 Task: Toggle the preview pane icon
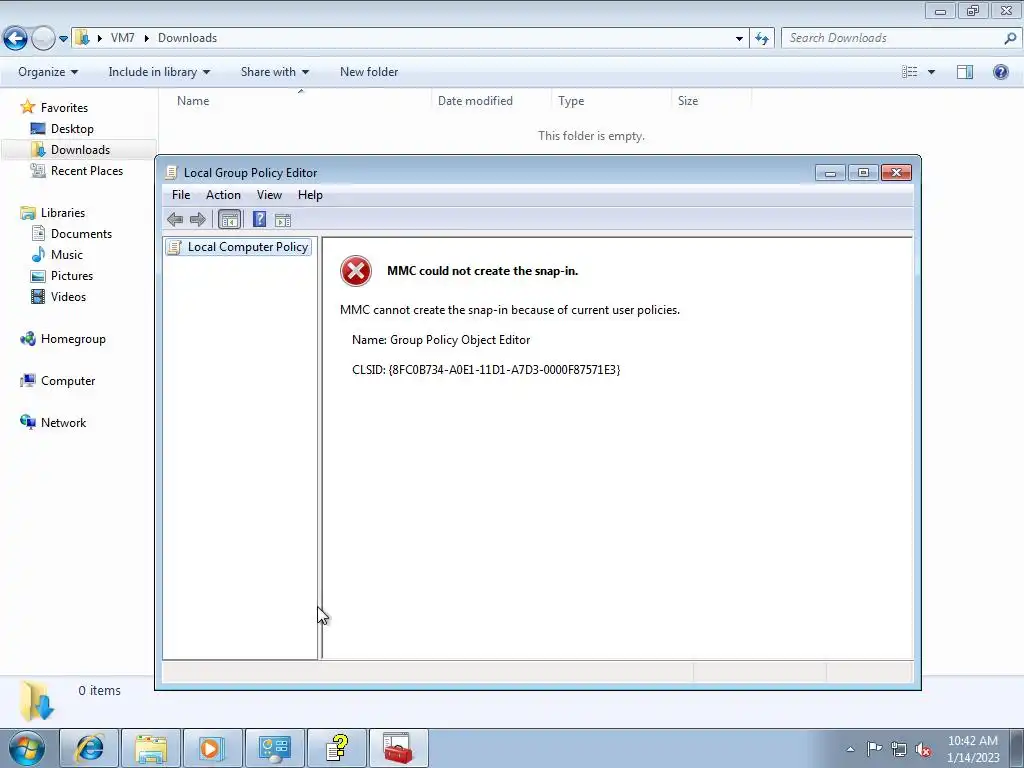point(965,72)
